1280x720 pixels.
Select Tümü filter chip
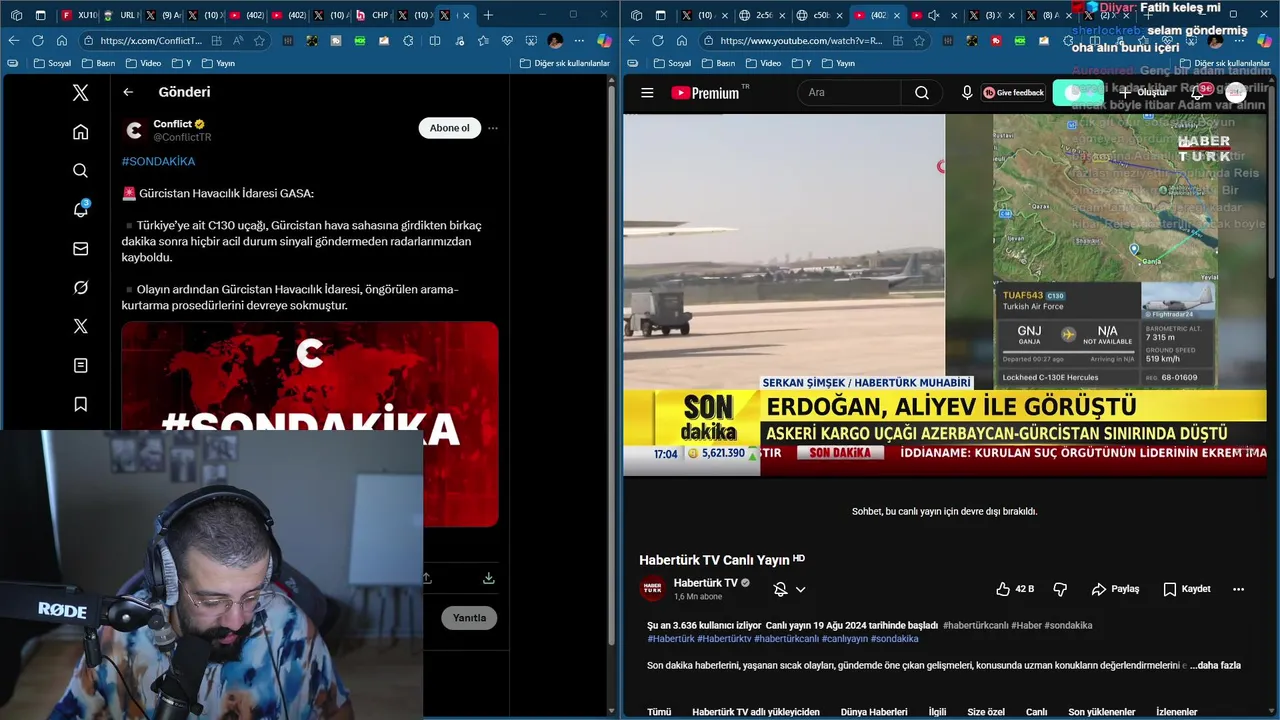[659, 712]
